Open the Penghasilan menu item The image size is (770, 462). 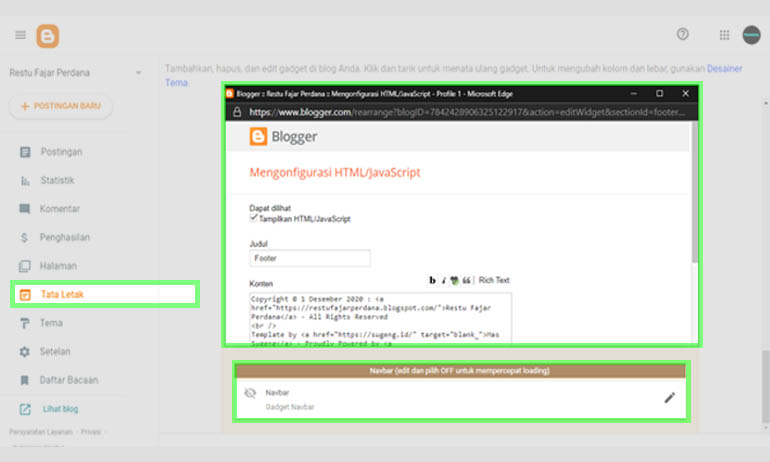[x=64, y=237]
